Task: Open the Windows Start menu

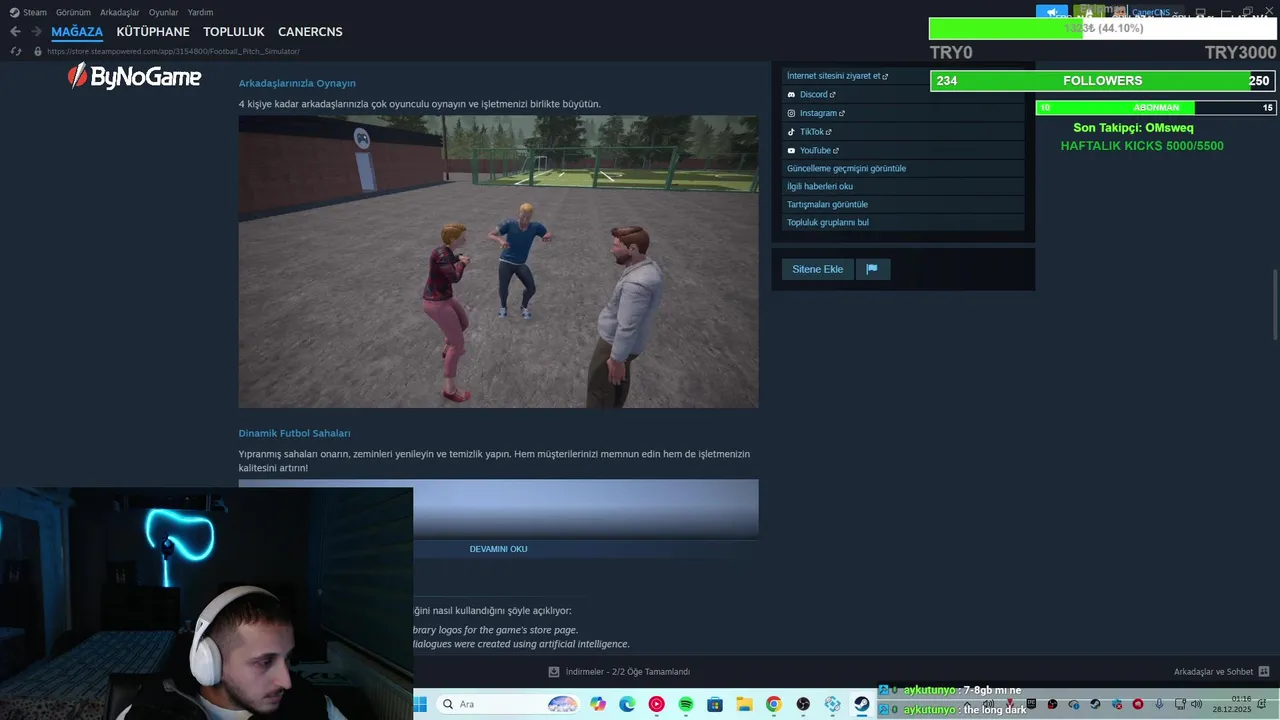Action: pyautogui.click(x=419, y=704)
